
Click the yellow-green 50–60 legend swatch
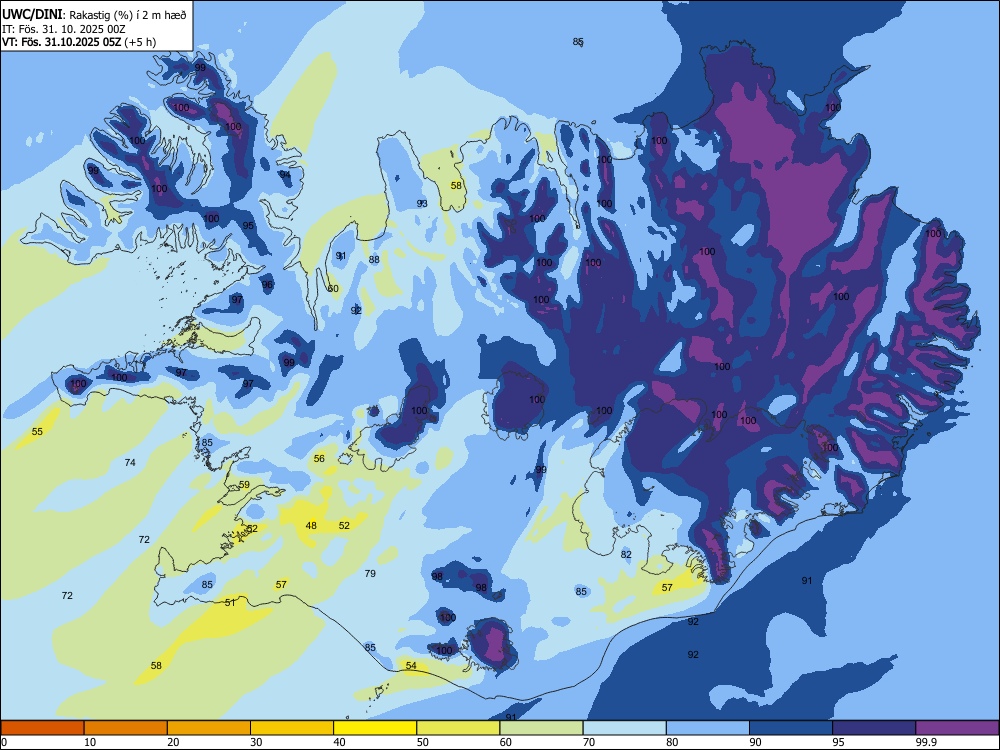tap(458, 728)
